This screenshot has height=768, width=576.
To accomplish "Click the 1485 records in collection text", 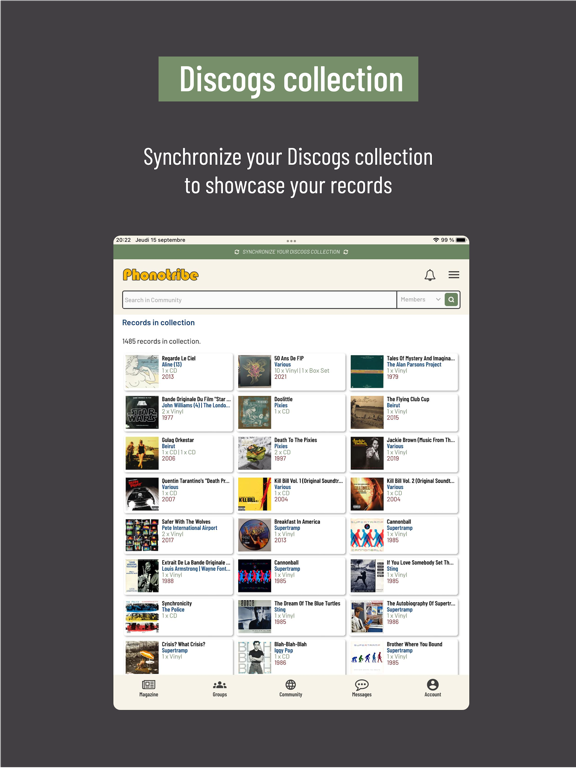I will pyautogui.click(x=161, y=341).
